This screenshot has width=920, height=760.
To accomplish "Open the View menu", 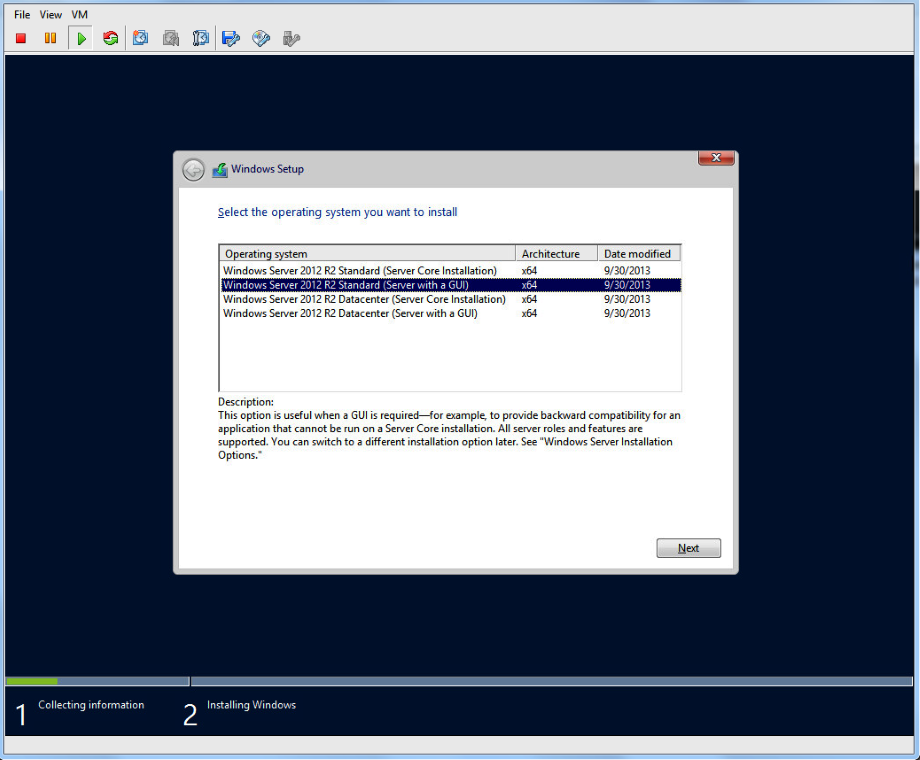I will tap(51, 15).
